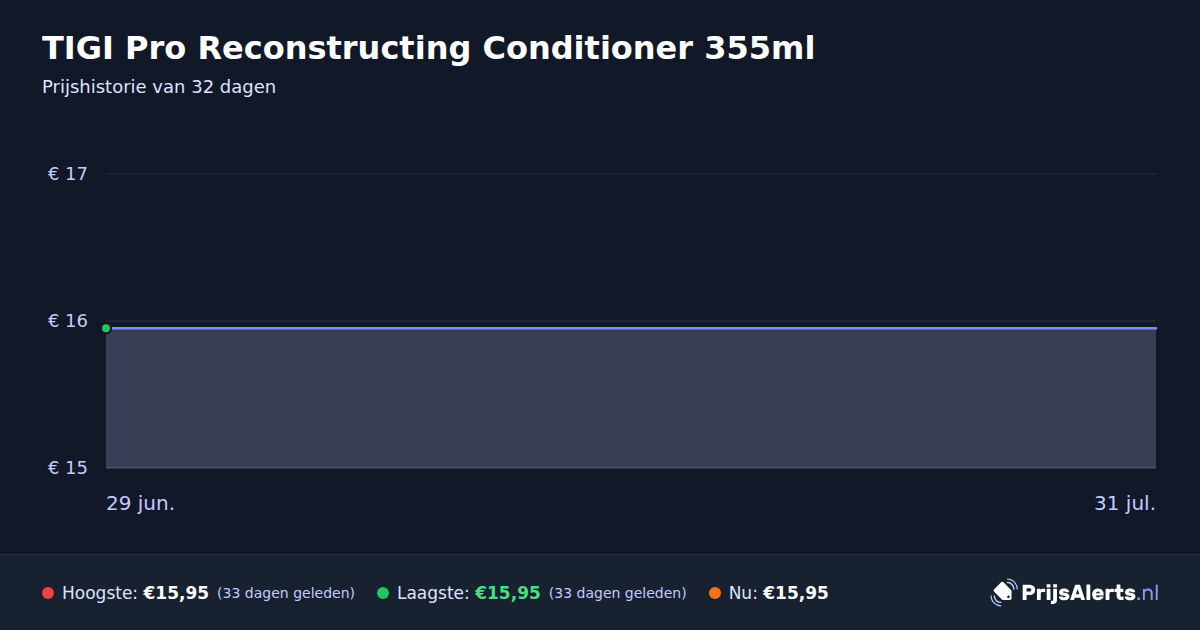1200x630 pixels.
Task: Click the red Hoogste indicator dot
Action: click(48, 593)
